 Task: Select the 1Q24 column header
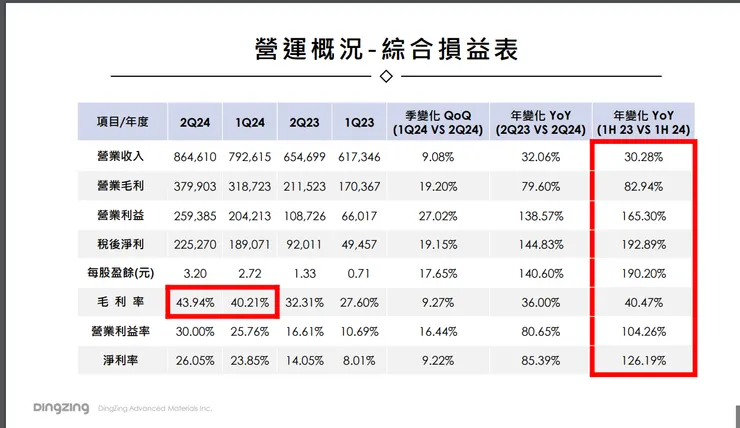[x=250, y=122]
